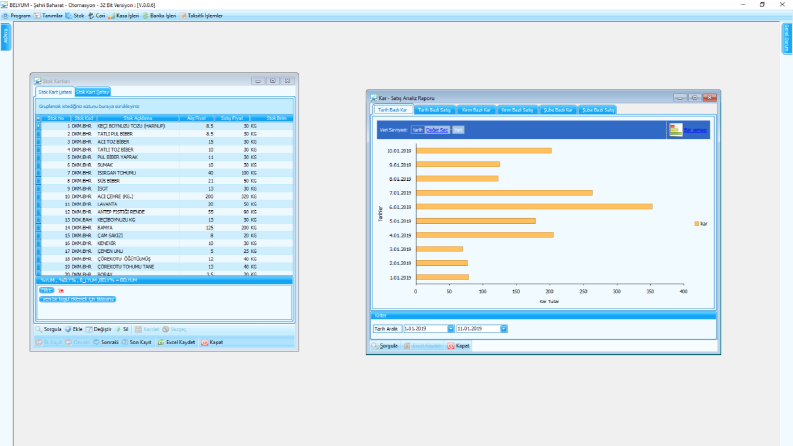The width and height of the screenshot is (793, 446).
Task: Sort by the Stok Kod column header
Action: (x=83, y=118)
